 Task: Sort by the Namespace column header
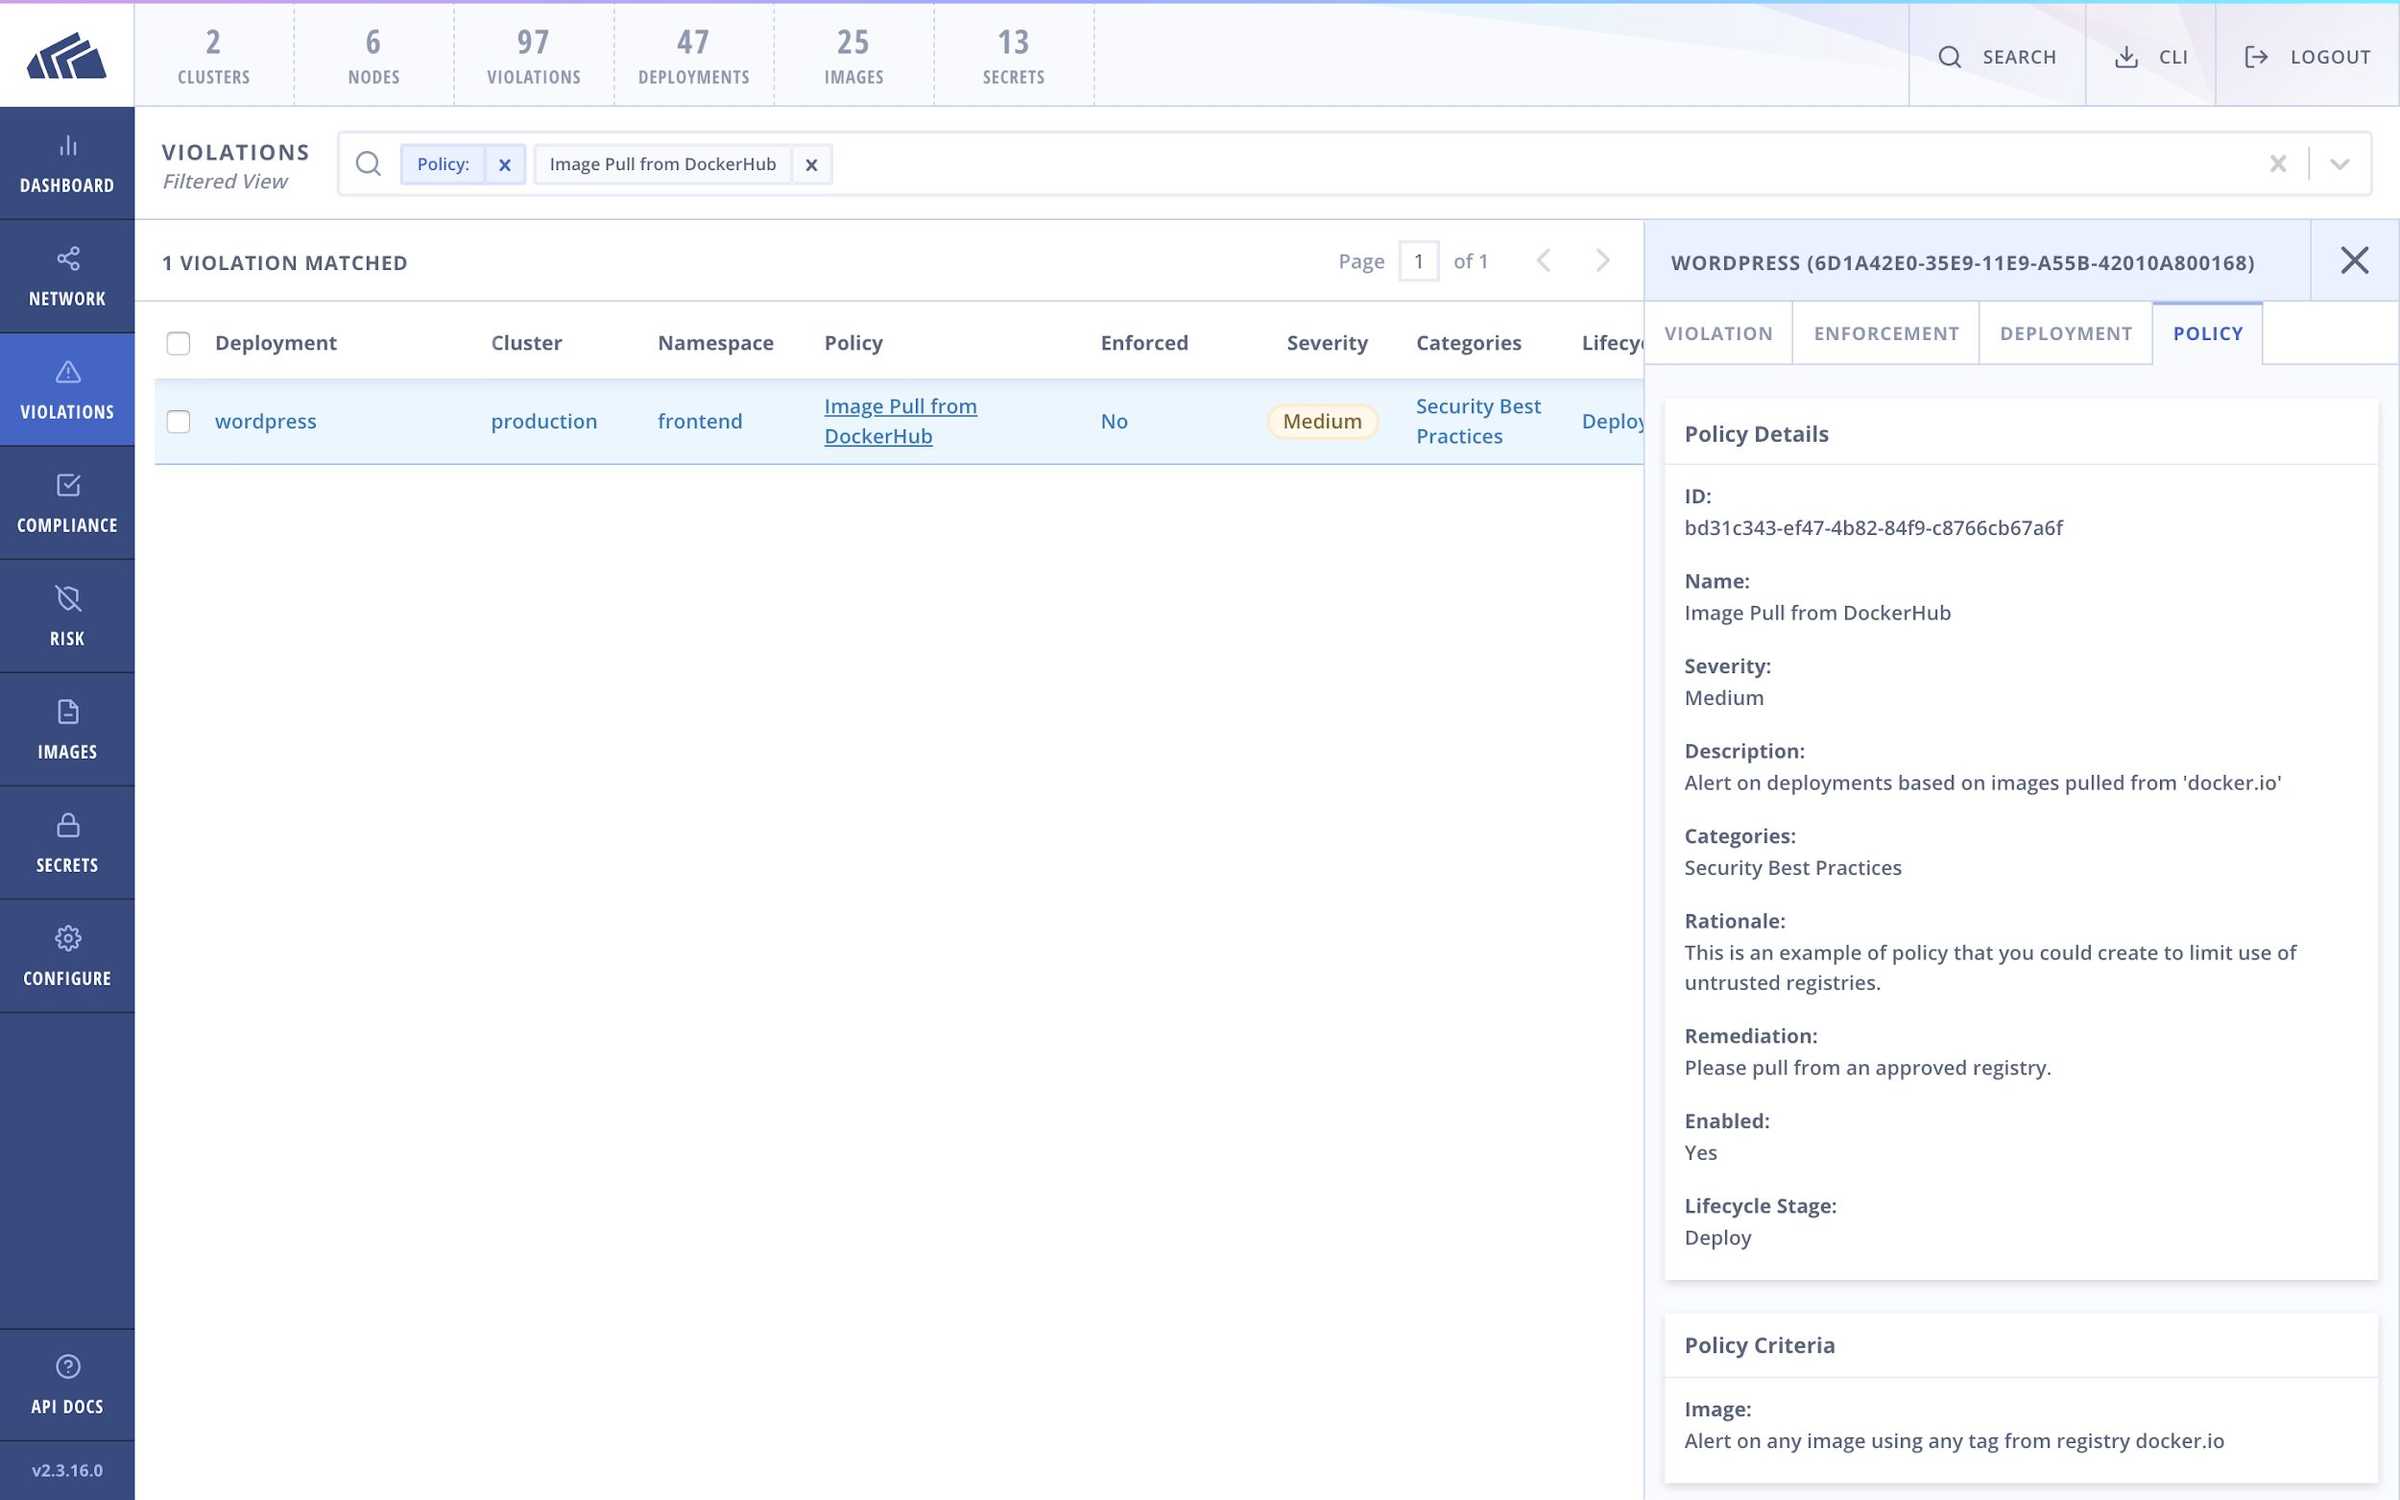pyautogui.click(x=716, y=343)
